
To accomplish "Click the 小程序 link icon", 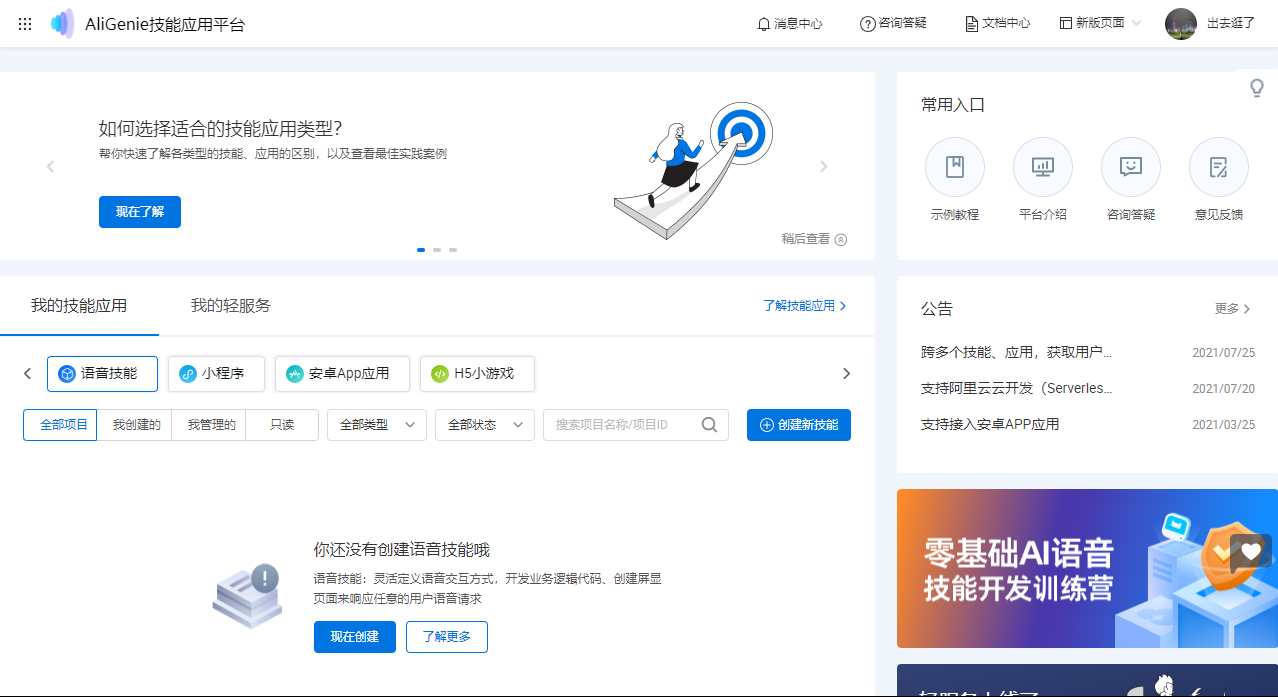I will (x=188, y=374).
